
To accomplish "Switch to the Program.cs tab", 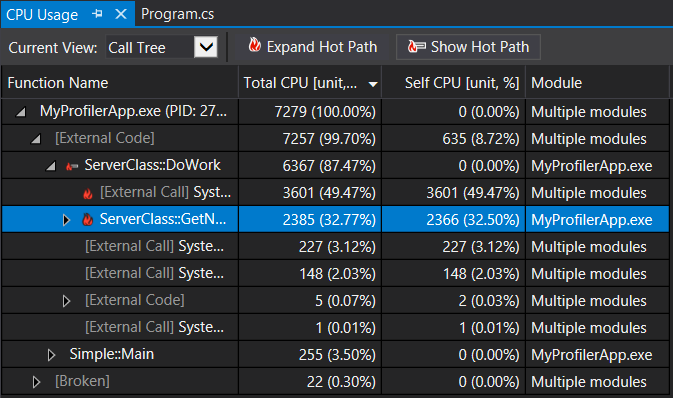I will pyautogui.click(x=177, y=14).
